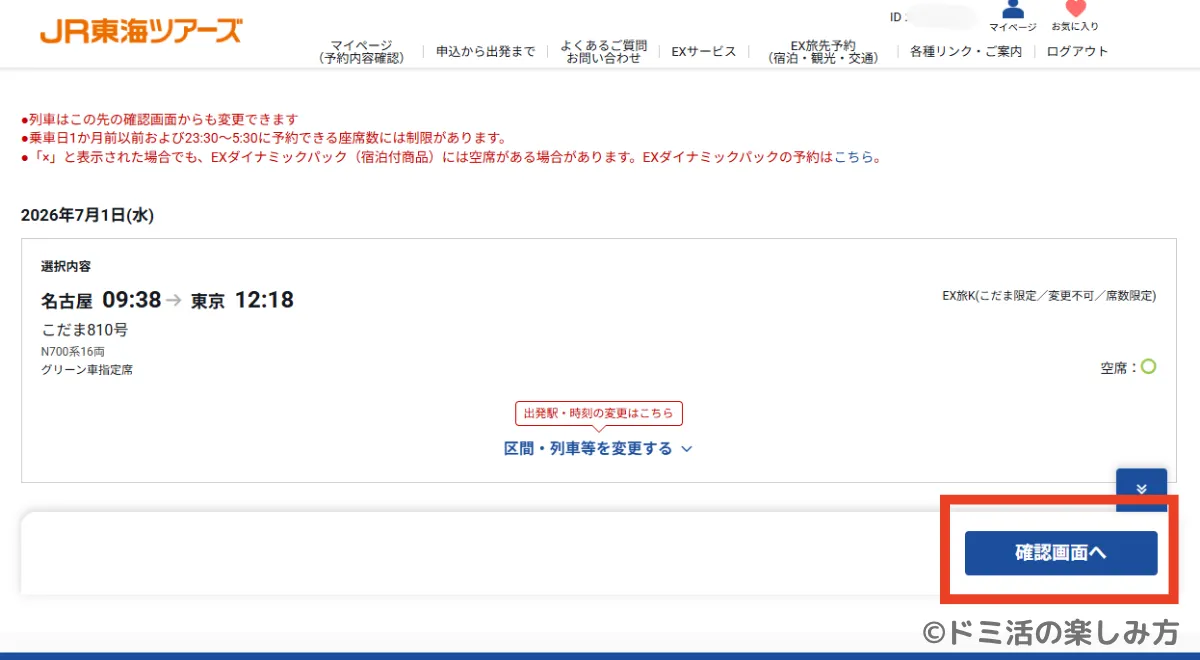Open 申込から出発まで menu item

click(x=485, y=52)
